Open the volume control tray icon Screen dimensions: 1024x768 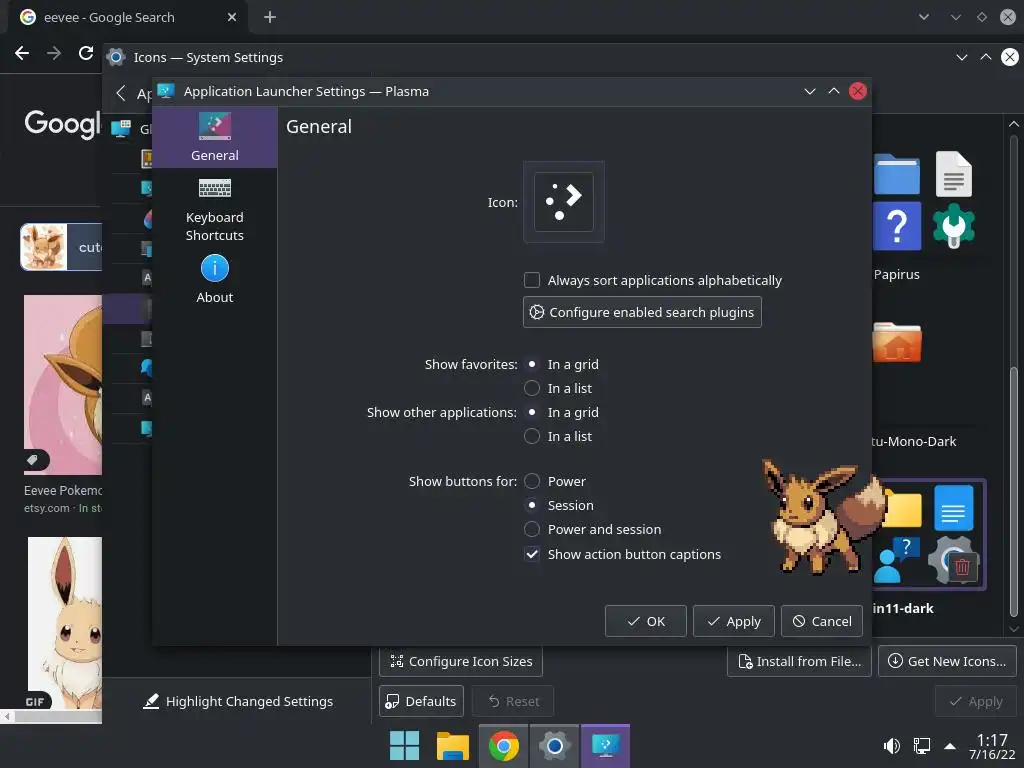coord(891,746)
